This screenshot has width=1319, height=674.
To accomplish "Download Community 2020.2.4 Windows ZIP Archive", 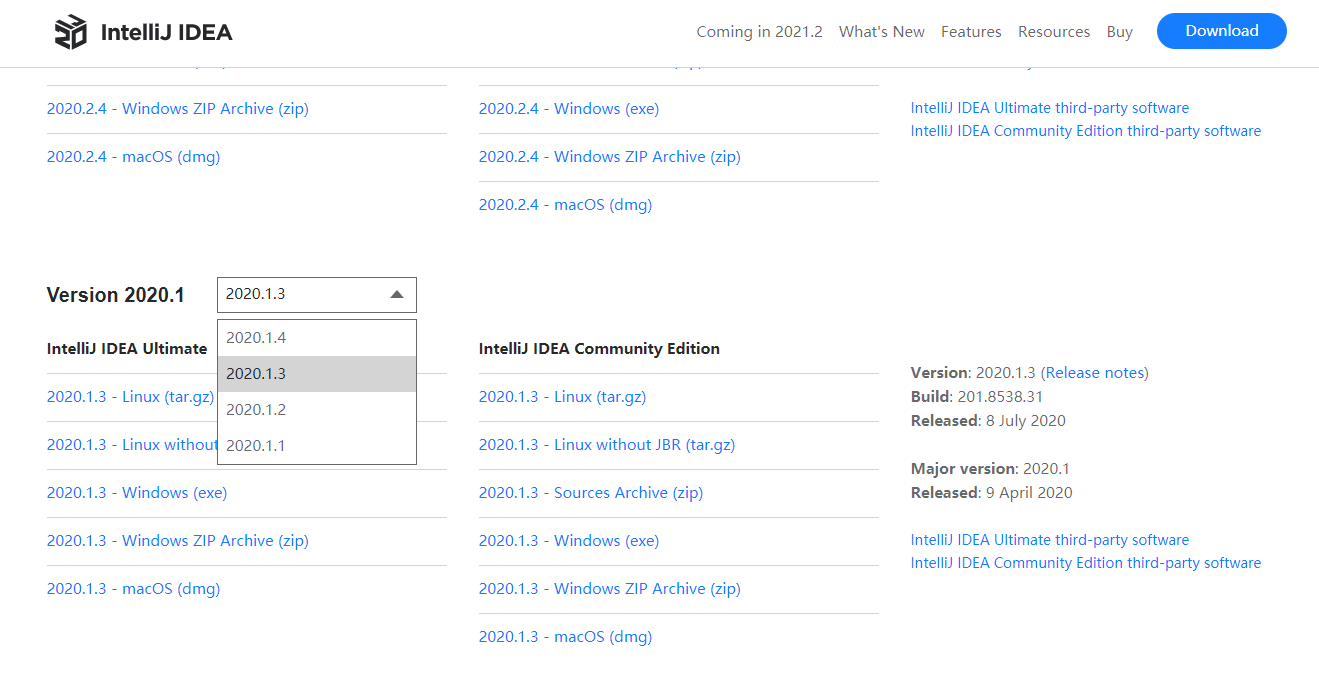I will tap(610, 157).
